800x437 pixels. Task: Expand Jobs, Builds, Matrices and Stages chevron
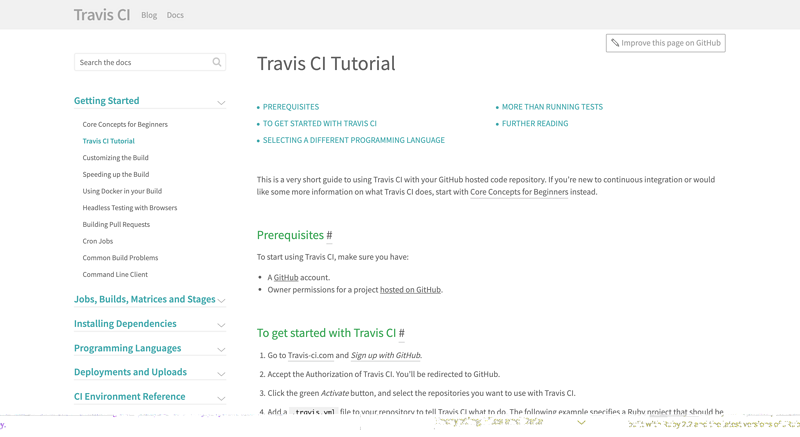tap(221, 301)
